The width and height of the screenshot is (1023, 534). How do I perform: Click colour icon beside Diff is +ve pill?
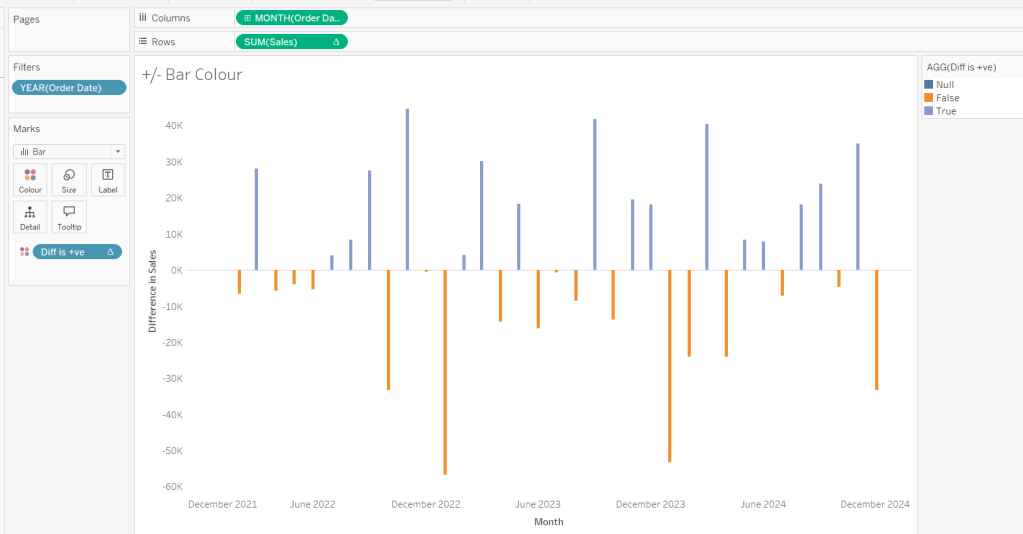tap(24, 252)
